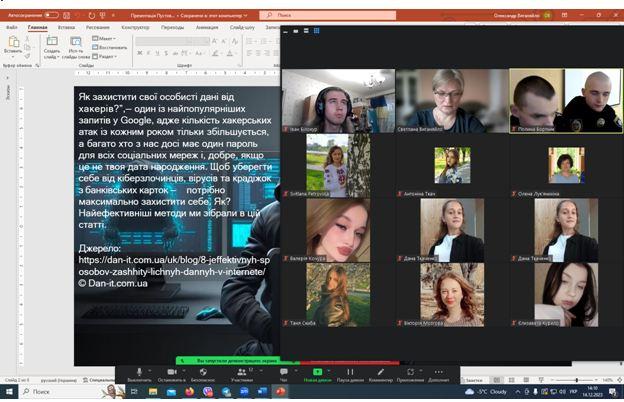Screen dimensions: 624x402
Task: Select the blue gallery view icon in Zoom panel
Action: click(316, 30)
